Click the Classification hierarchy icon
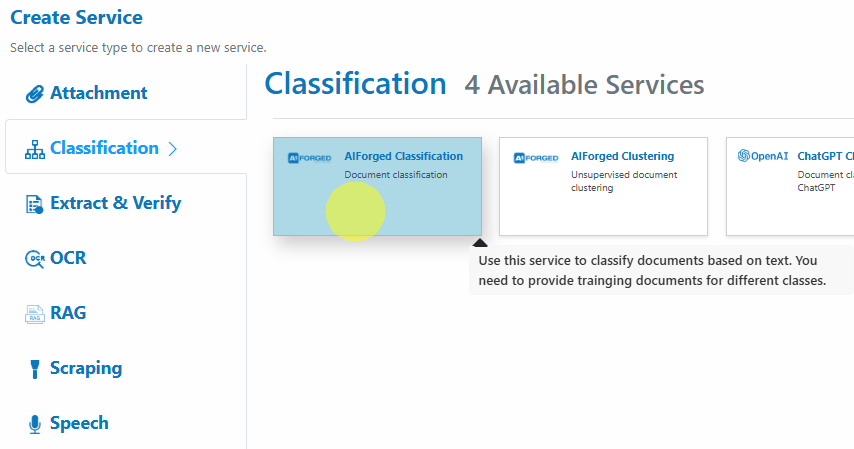The height and width of the screenshot is (449, 854). pyautogui.click(x=34, y=149)
